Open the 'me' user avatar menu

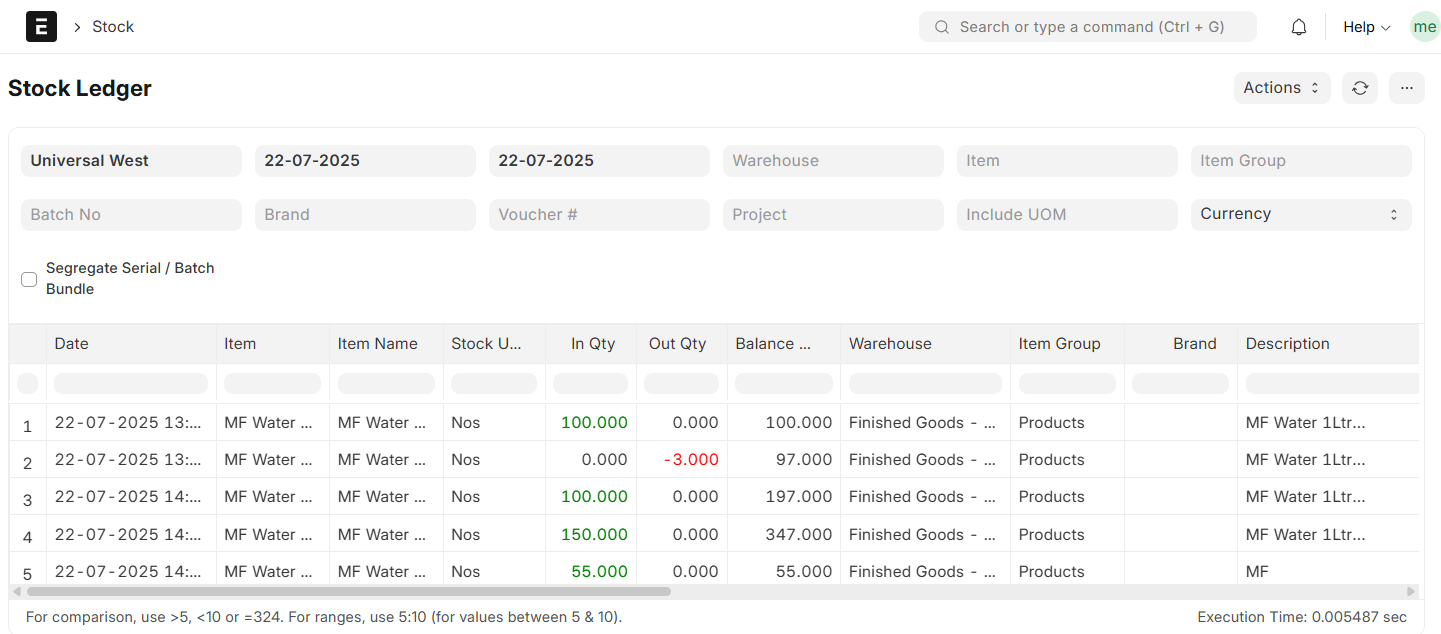tap(1424, 27)
